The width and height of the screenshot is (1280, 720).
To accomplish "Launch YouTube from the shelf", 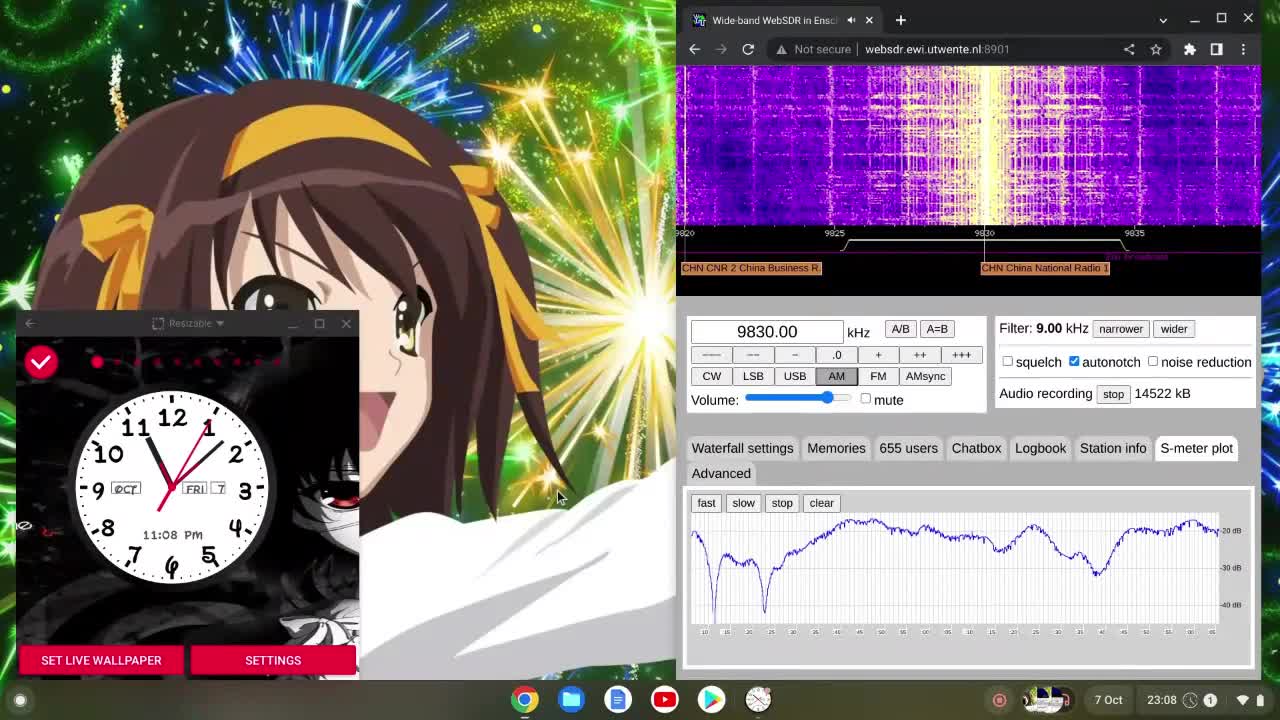I will click(x=664, y=700).
